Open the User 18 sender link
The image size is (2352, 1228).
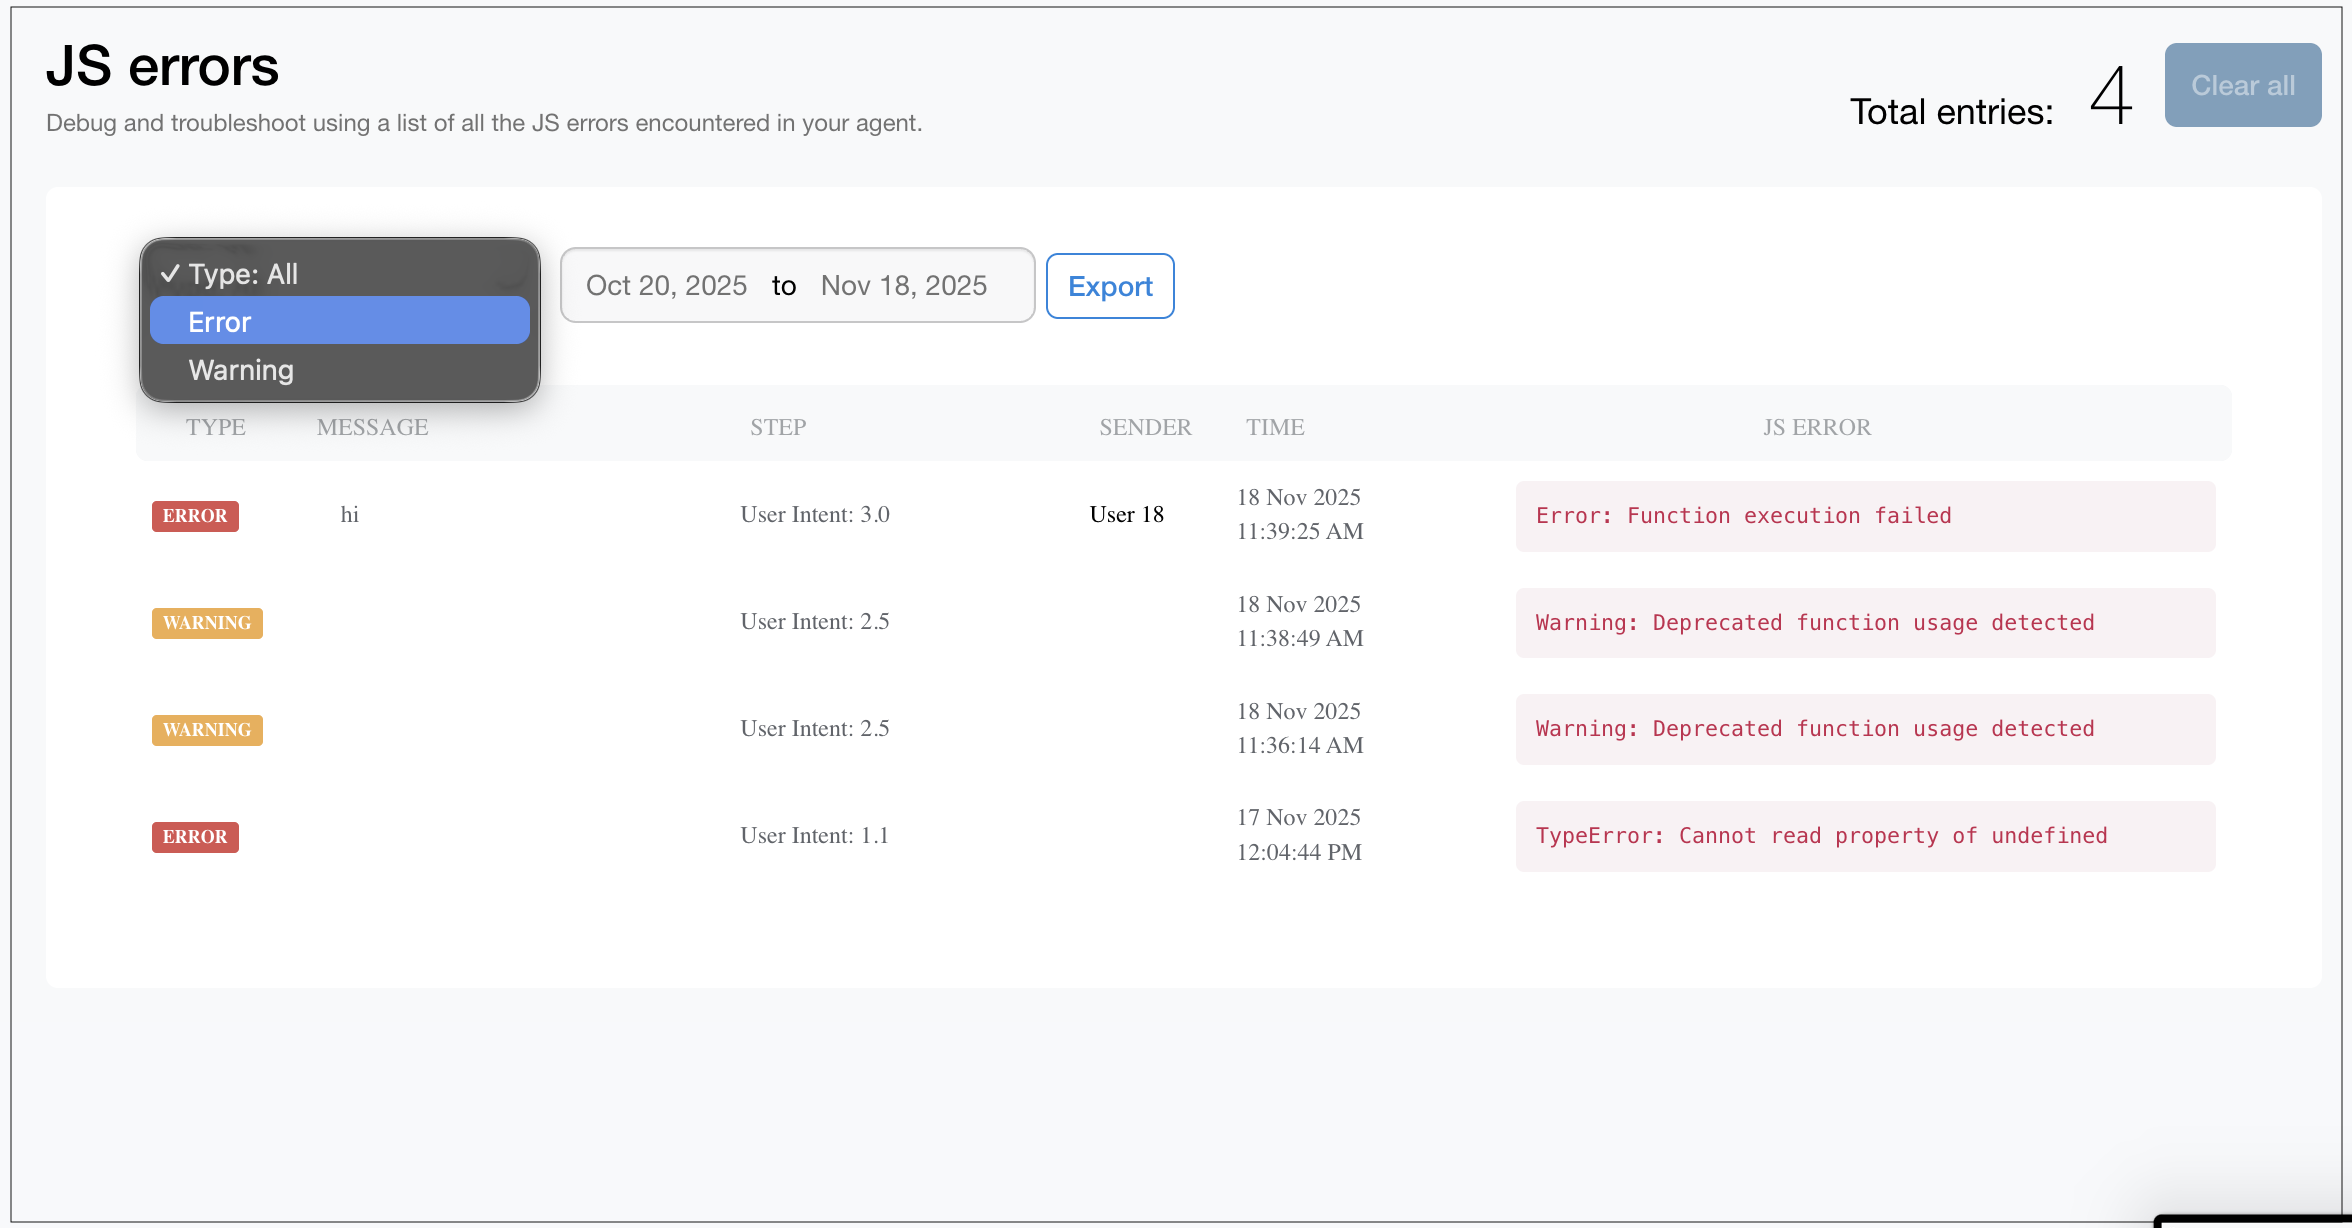pos(1126,515)
